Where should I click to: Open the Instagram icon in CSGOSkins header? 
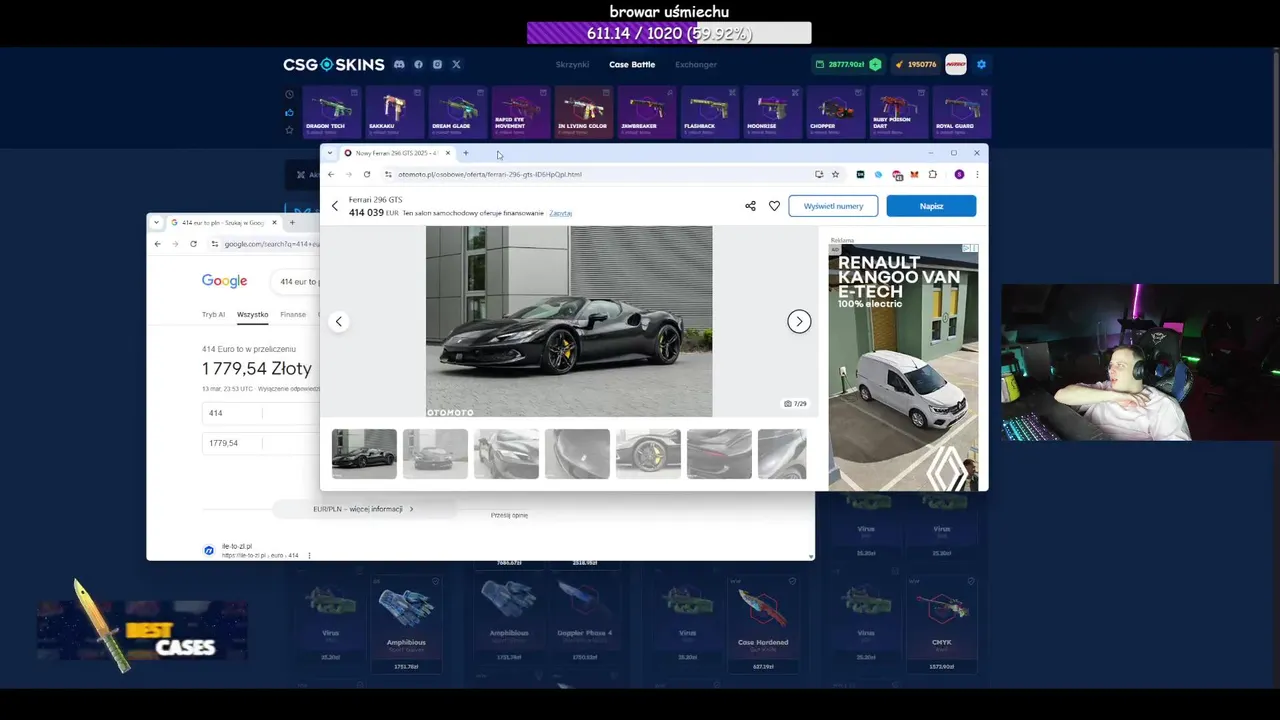click(x=437, y=64)
